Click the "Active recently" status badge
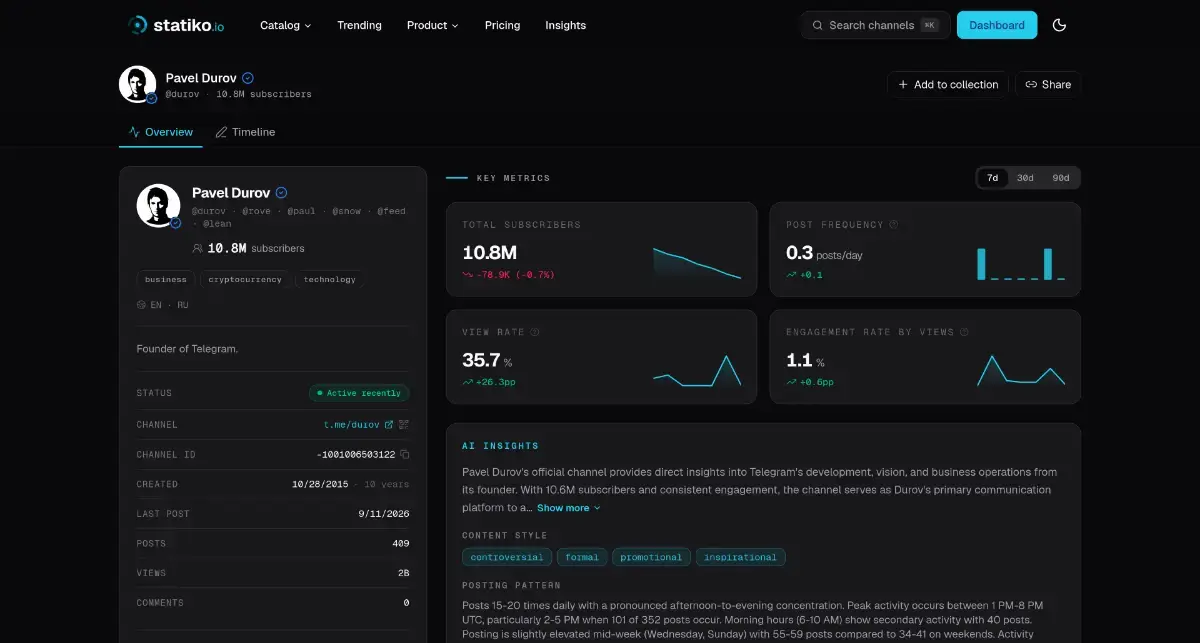1200x643 pixels. pyautogui.click(x=359, y=393)
